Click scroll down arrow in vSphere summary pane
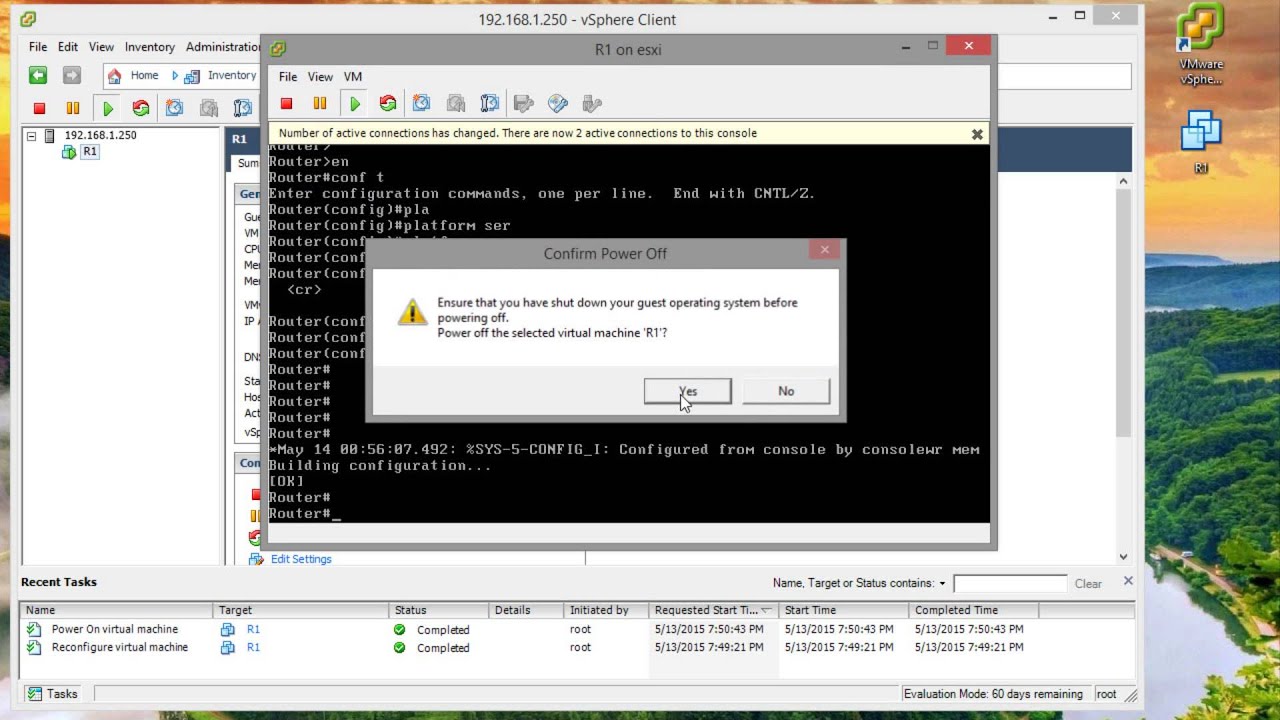 pos(1123,557)
